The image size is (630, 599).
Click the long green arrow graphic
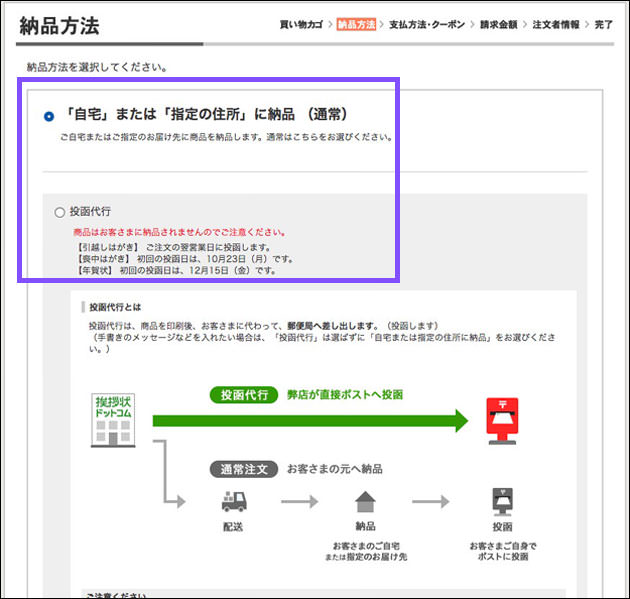tap(310, 421)
